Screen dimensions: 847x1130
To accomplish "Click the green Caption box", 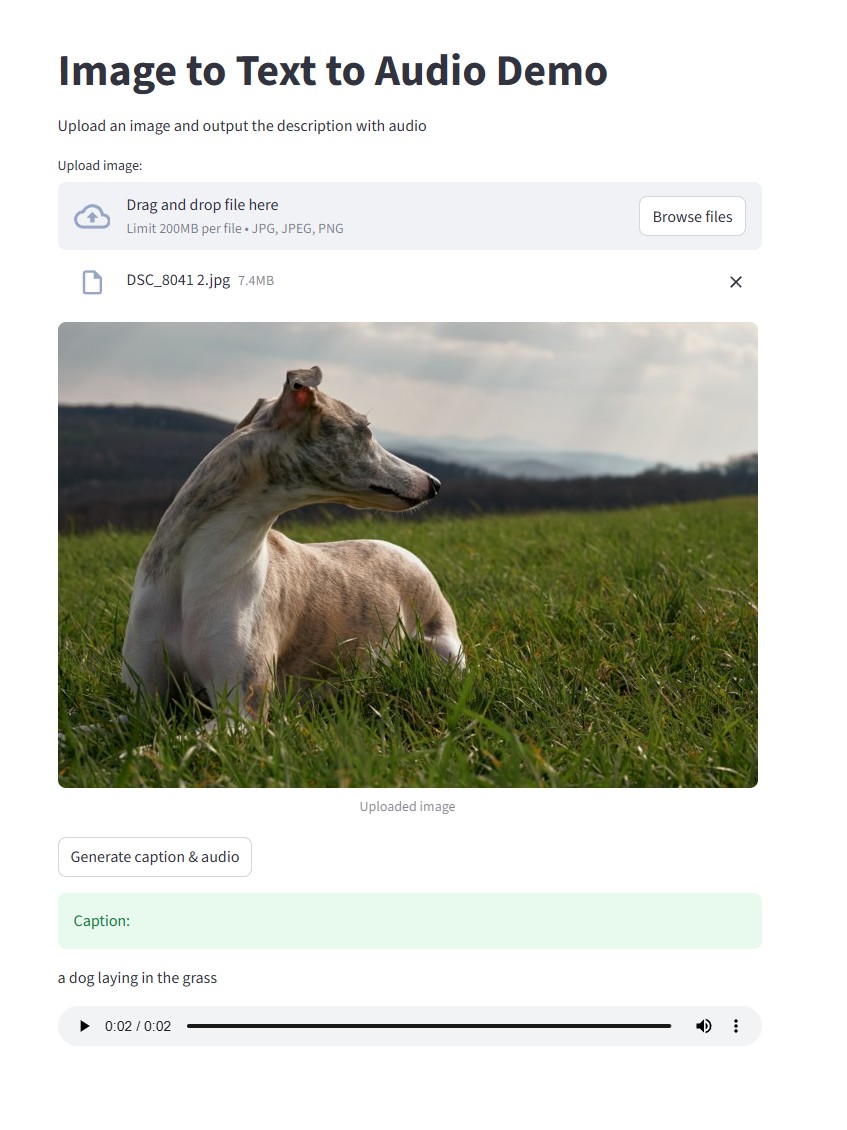I will click(409, 921).
